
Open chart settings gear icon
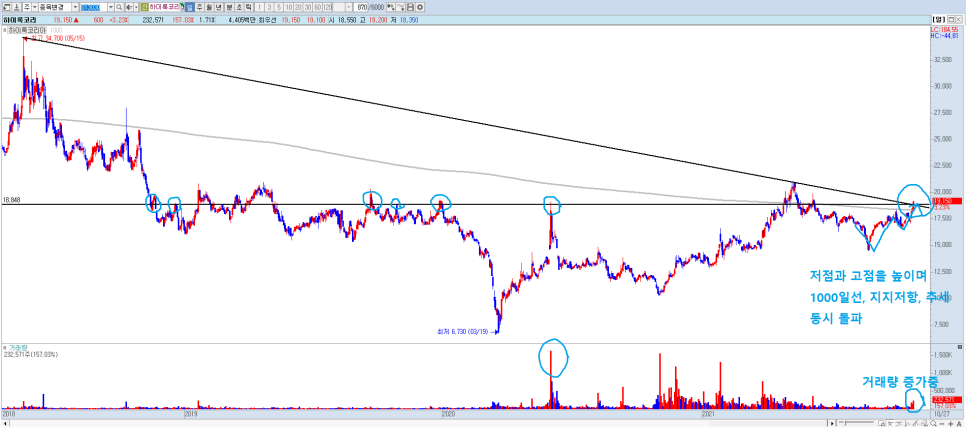[x=420, y=7]
